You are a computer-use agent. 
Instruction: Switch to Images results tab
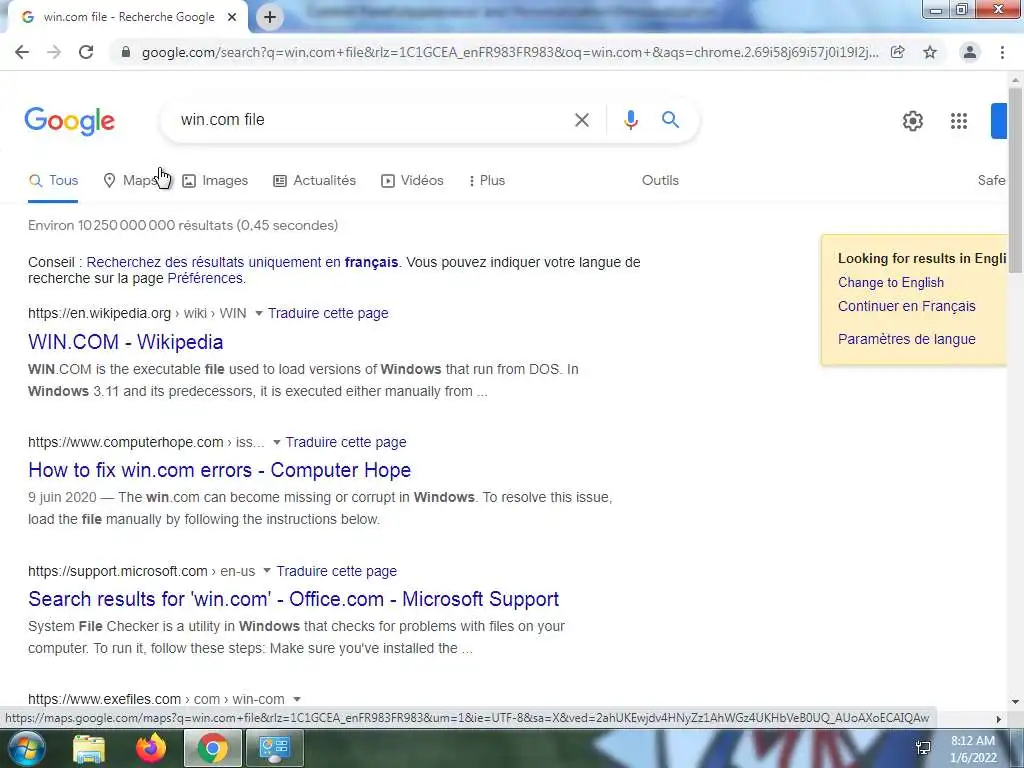(215, 180)
